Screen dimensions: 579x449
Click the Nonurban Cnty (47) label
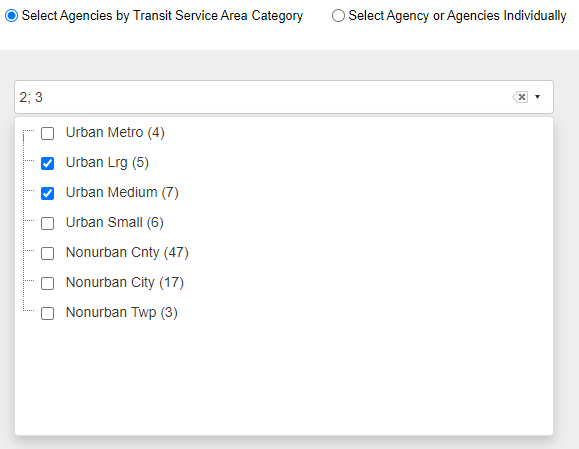127,253
